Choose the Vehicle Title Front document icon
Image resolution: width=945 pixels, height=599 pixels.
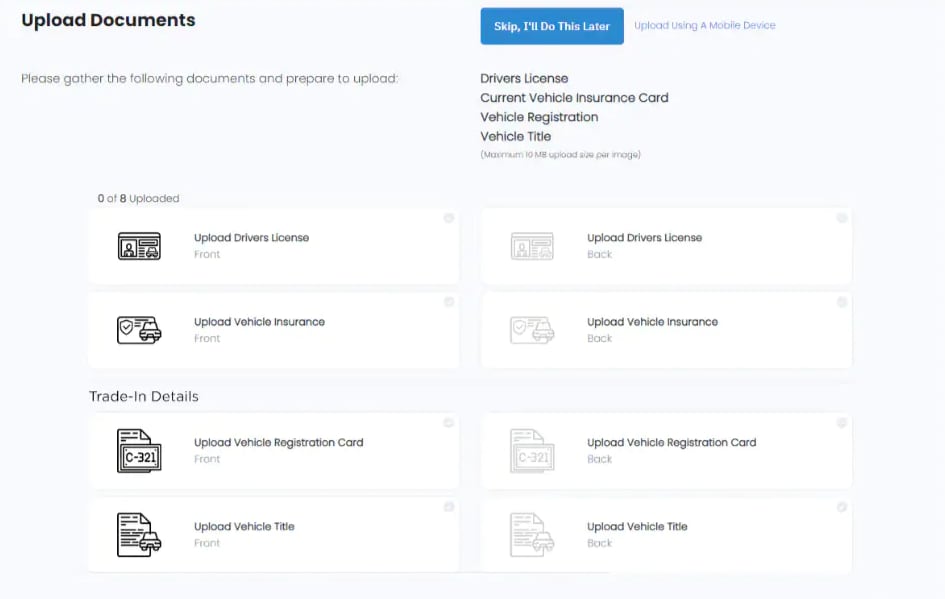coord(139,535)
